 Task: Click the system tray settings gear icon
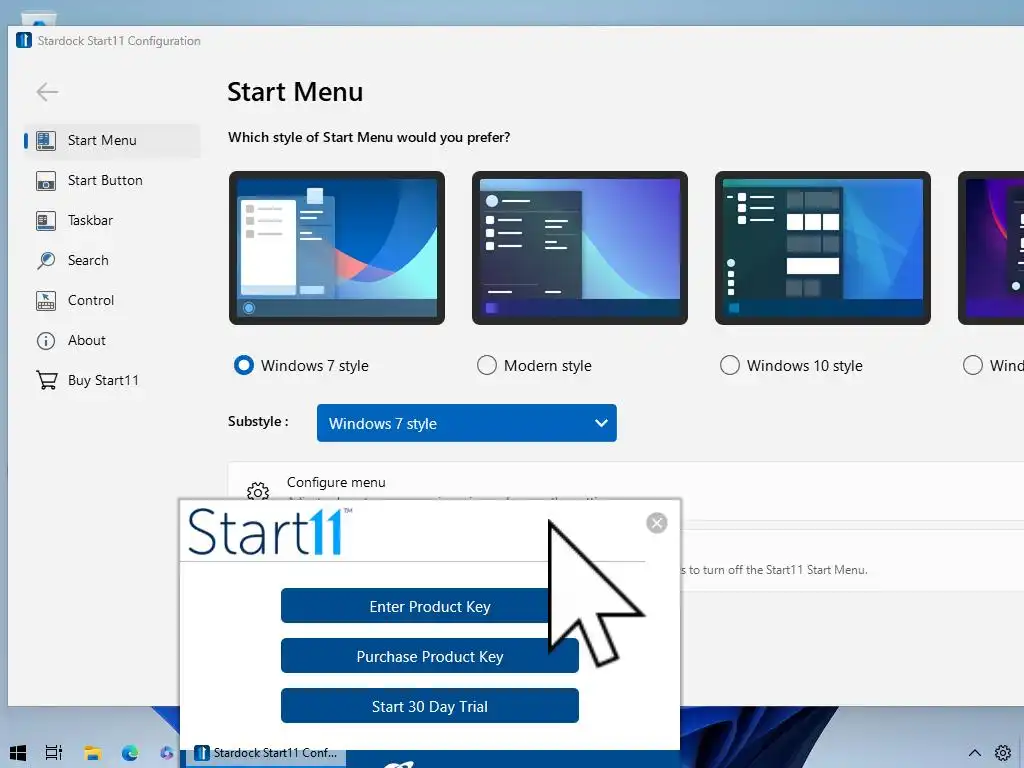coord(1002,753)
